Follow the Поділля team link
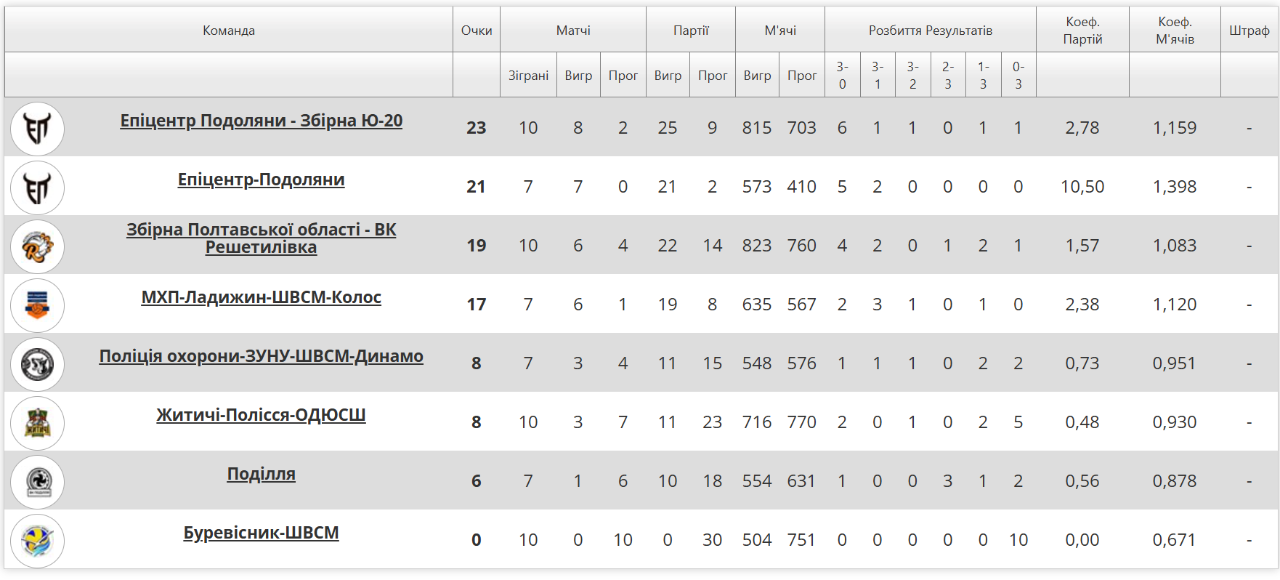 tap(261, 474)
